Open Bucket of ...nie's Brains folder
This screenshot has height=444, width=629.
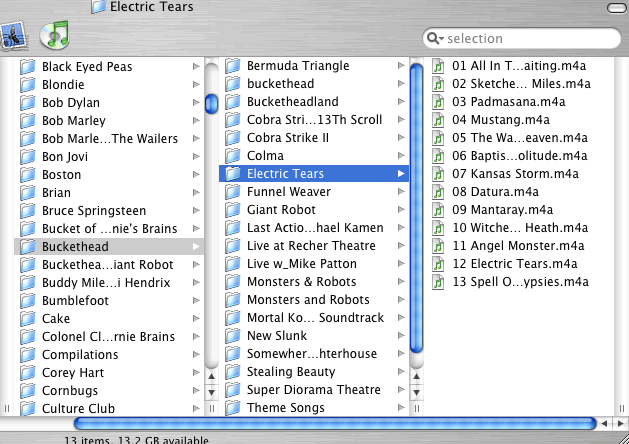109,229
